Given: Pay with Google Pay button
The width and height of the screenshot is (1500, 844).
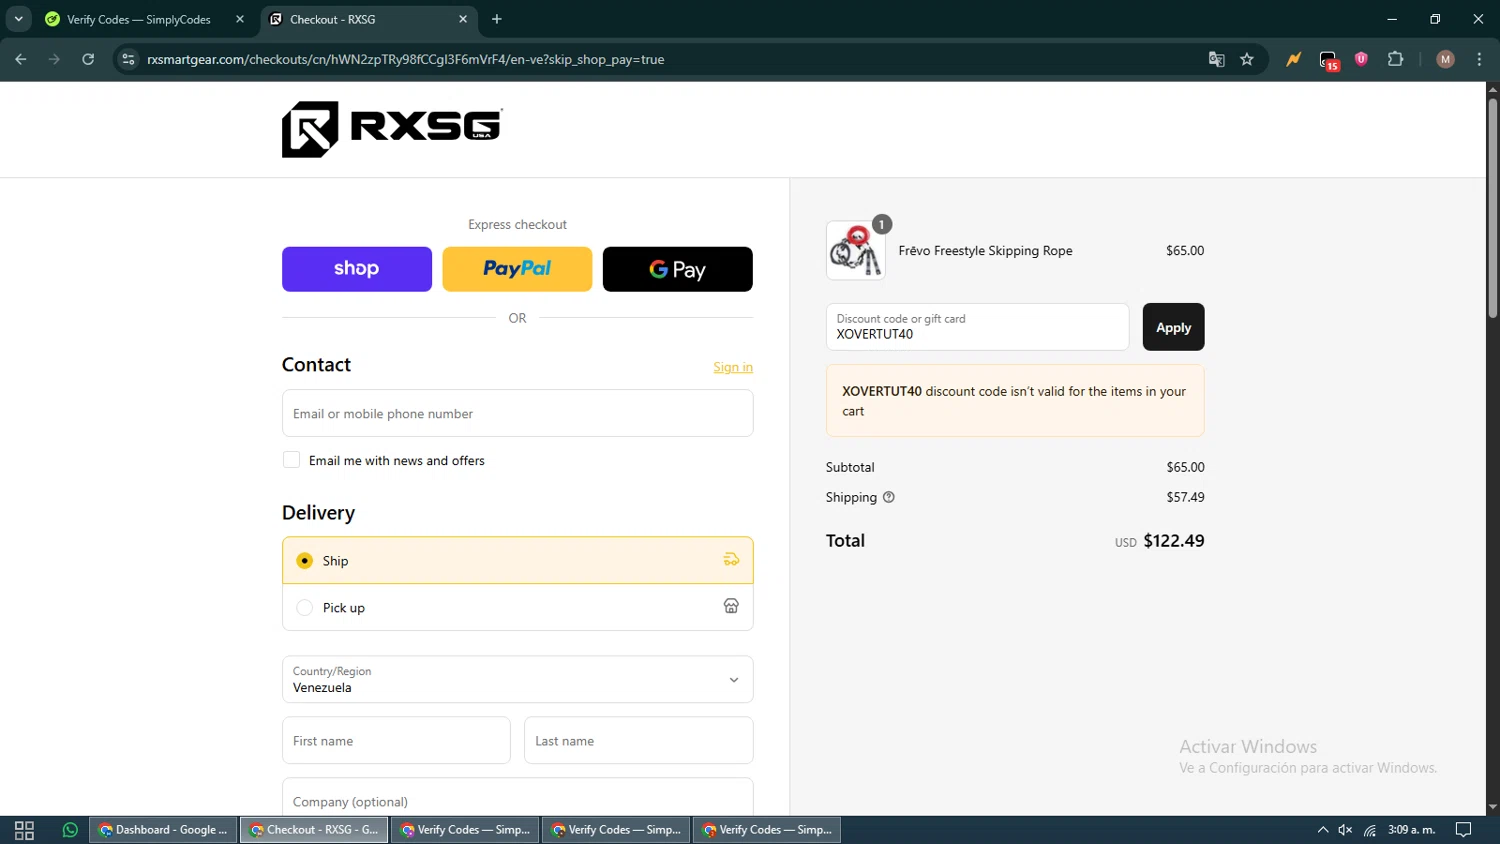Looking at the screenshot, I should point(678,269).
